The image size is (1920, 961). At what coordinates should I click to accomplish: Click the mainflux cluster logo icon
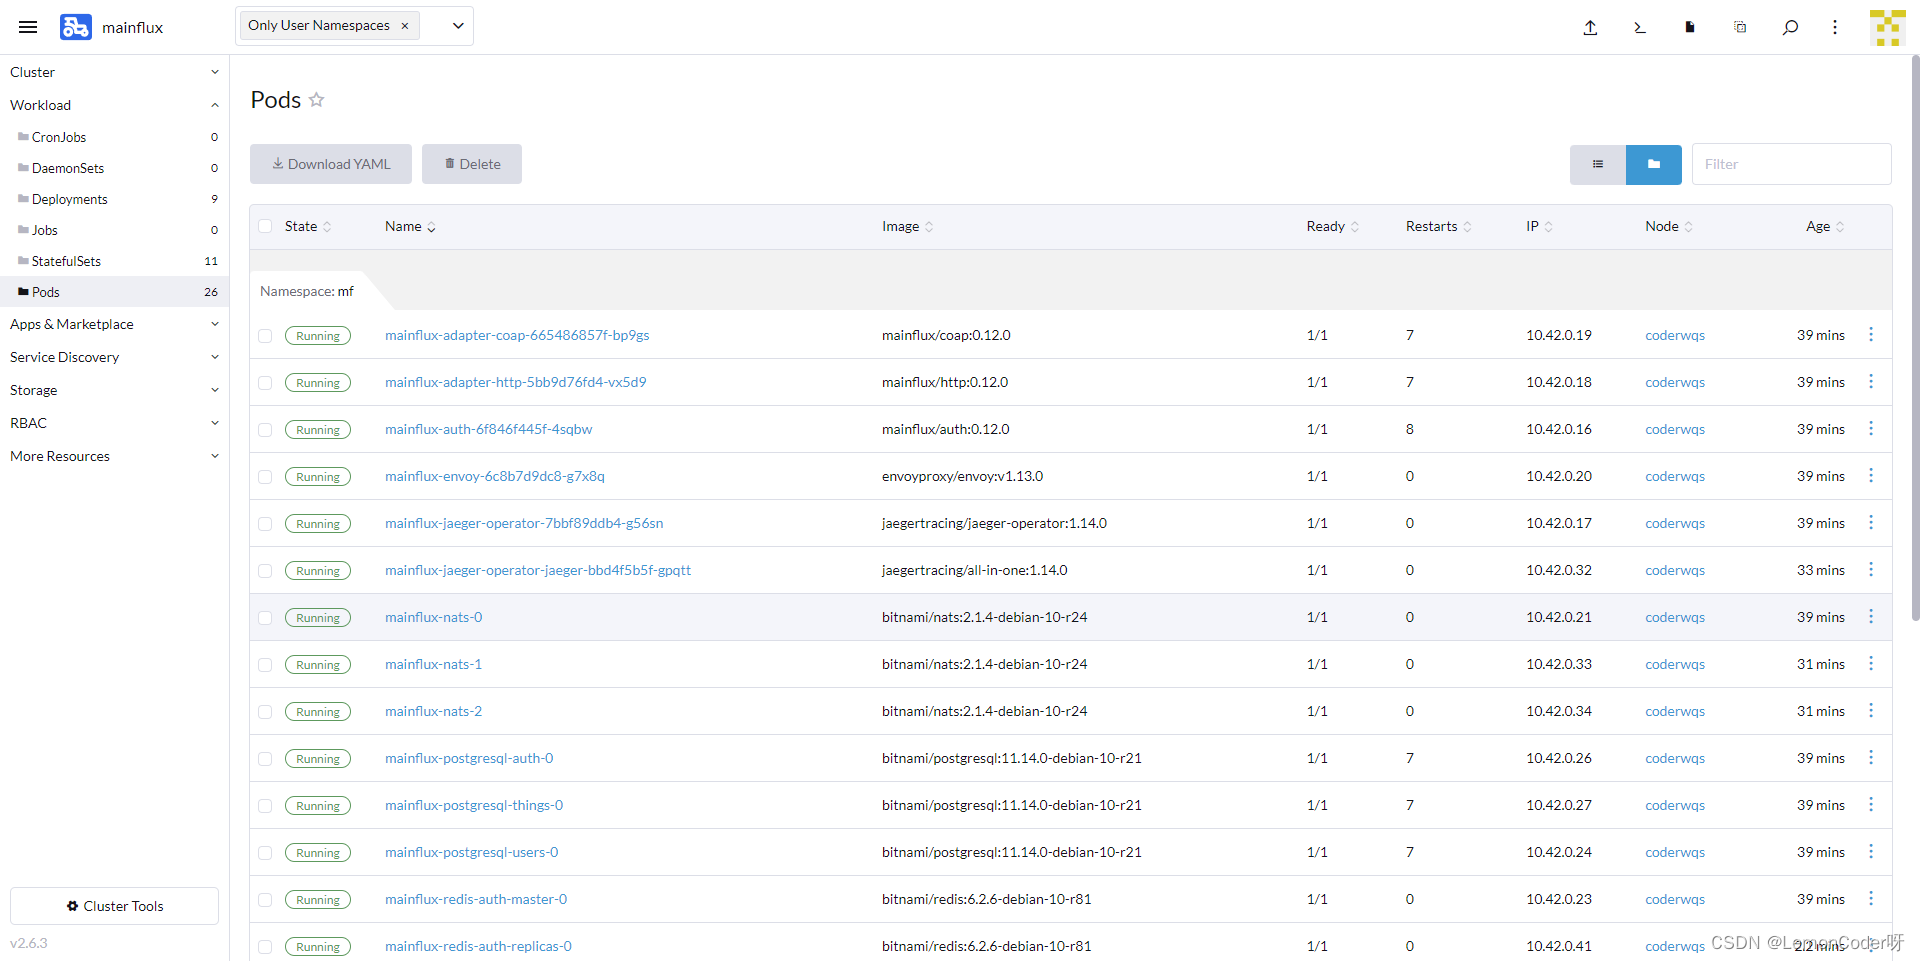[76, 27]
